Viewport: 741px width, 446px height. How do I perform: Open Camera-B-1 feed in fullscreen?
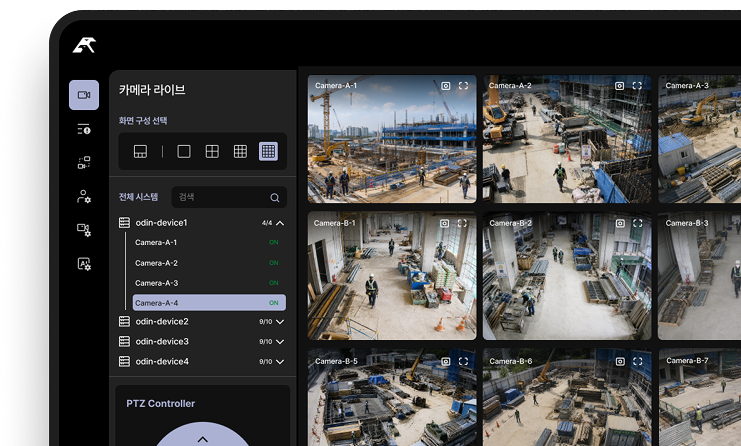(463, 223)
